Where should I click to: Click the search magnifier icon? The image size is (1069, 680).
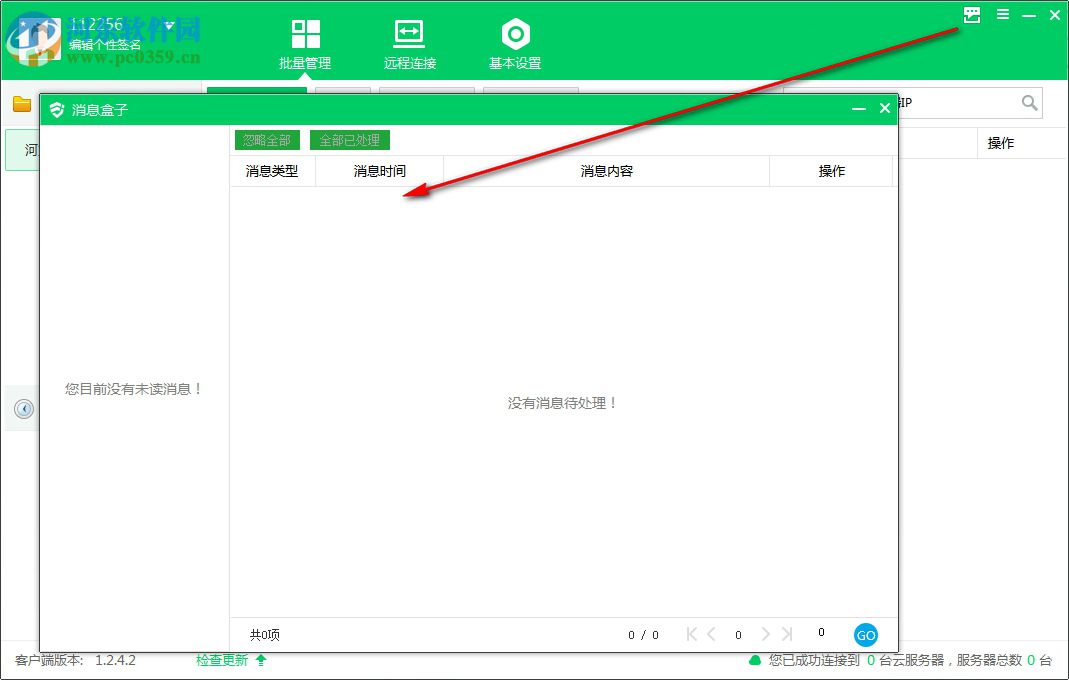coord(1030,103)
